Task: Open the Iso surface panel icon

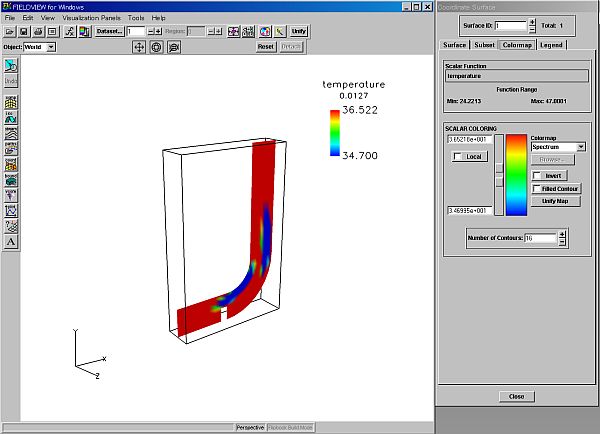Action: click(x=11, y=117)
